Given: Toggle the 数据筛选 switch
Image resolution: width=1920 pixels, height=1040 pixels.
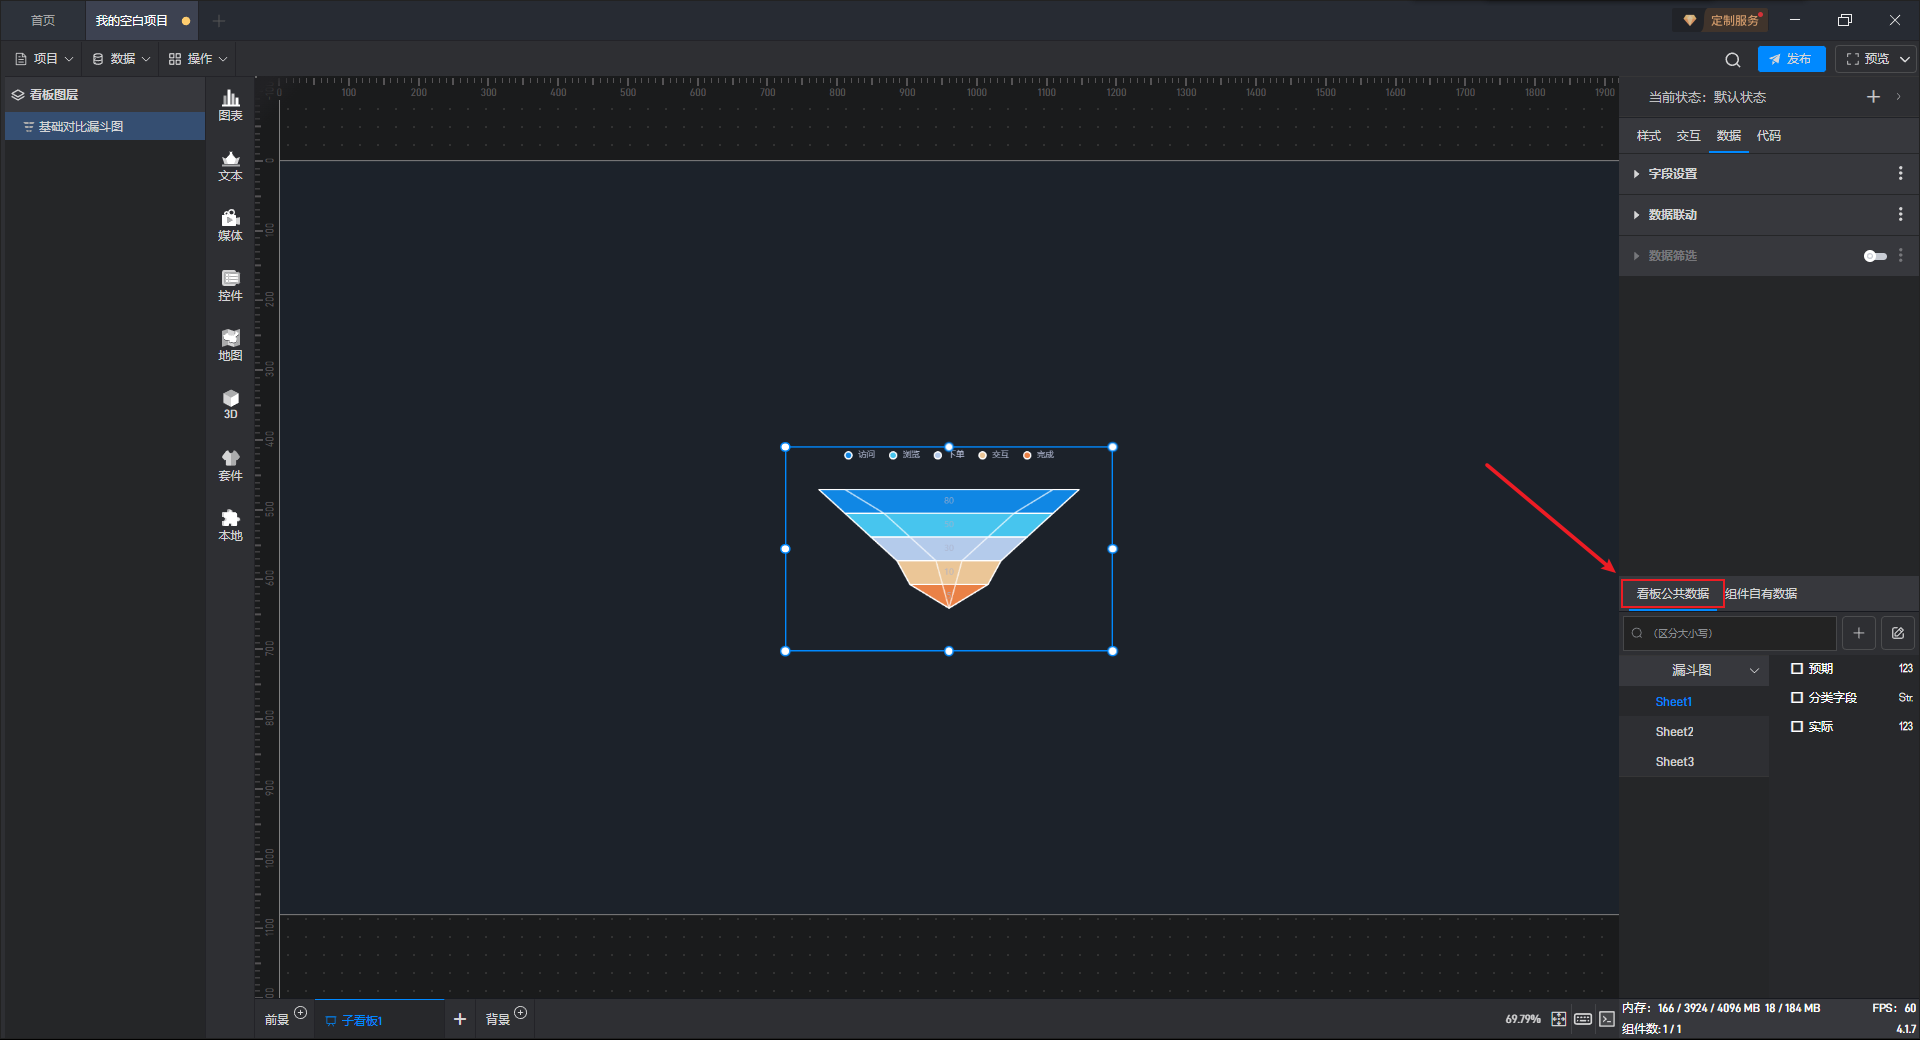Looking at the screenshot, I should pyautogui.click(x=1875, y=256).
